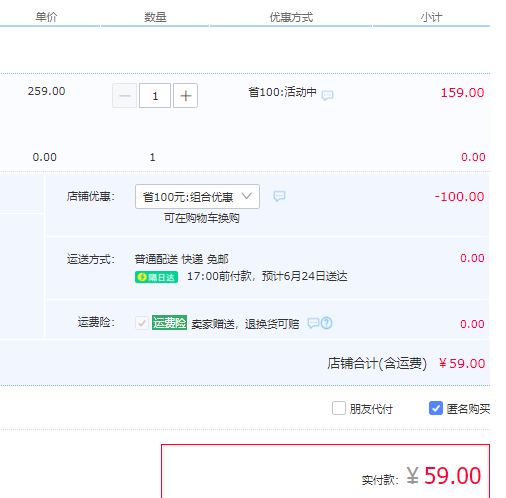Click the 可在购物车换购 text link
The width and height of the screenshot is (506, 498).
click(x=202, y=218)
